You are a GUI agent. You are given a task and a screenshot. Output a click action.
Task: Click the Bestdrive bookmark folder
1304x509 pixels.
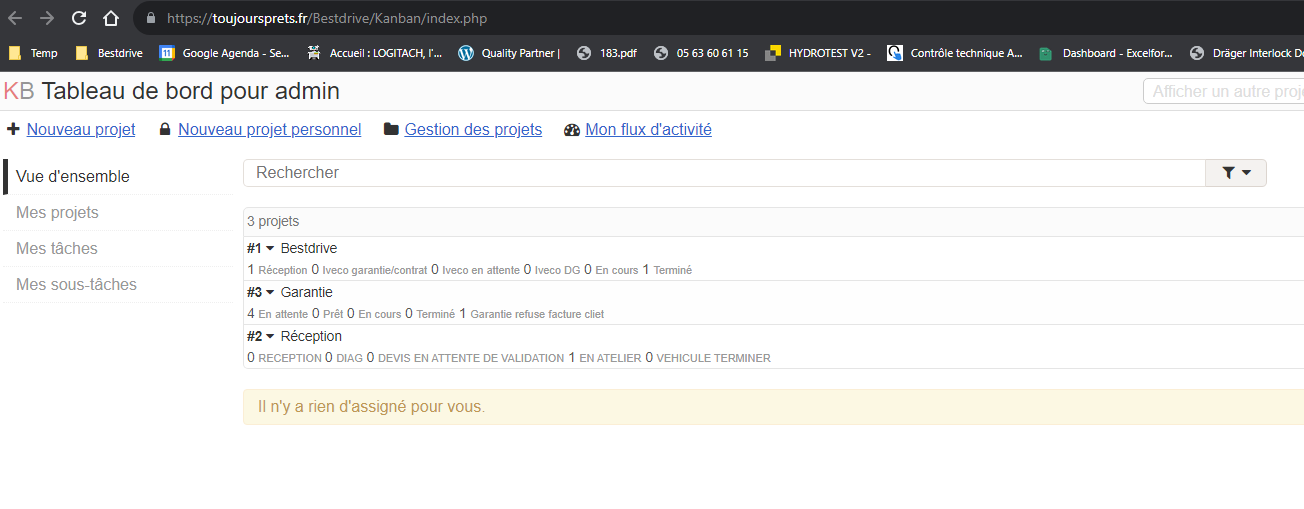(109, 53)
